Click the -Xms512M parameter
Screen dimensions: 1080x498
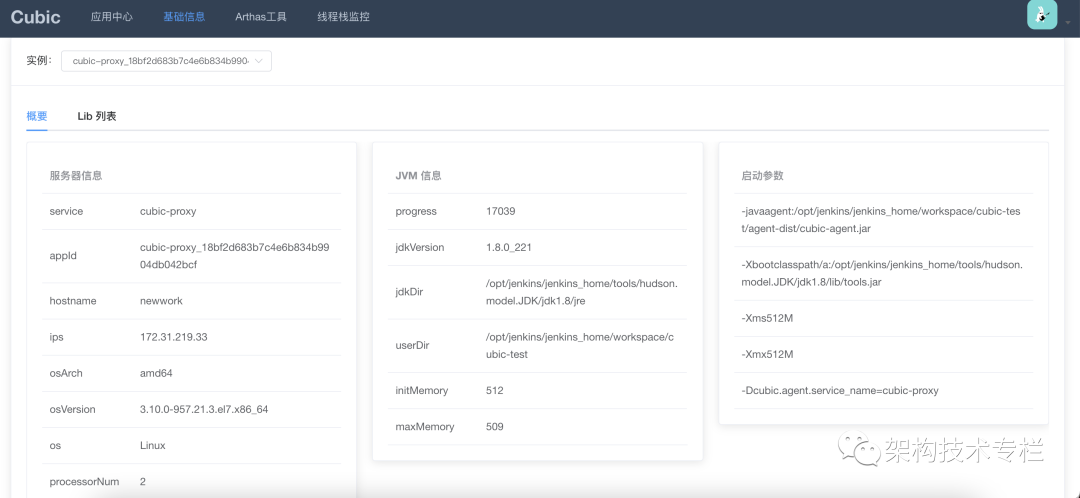pyautogui.click(x=767, y=318)
